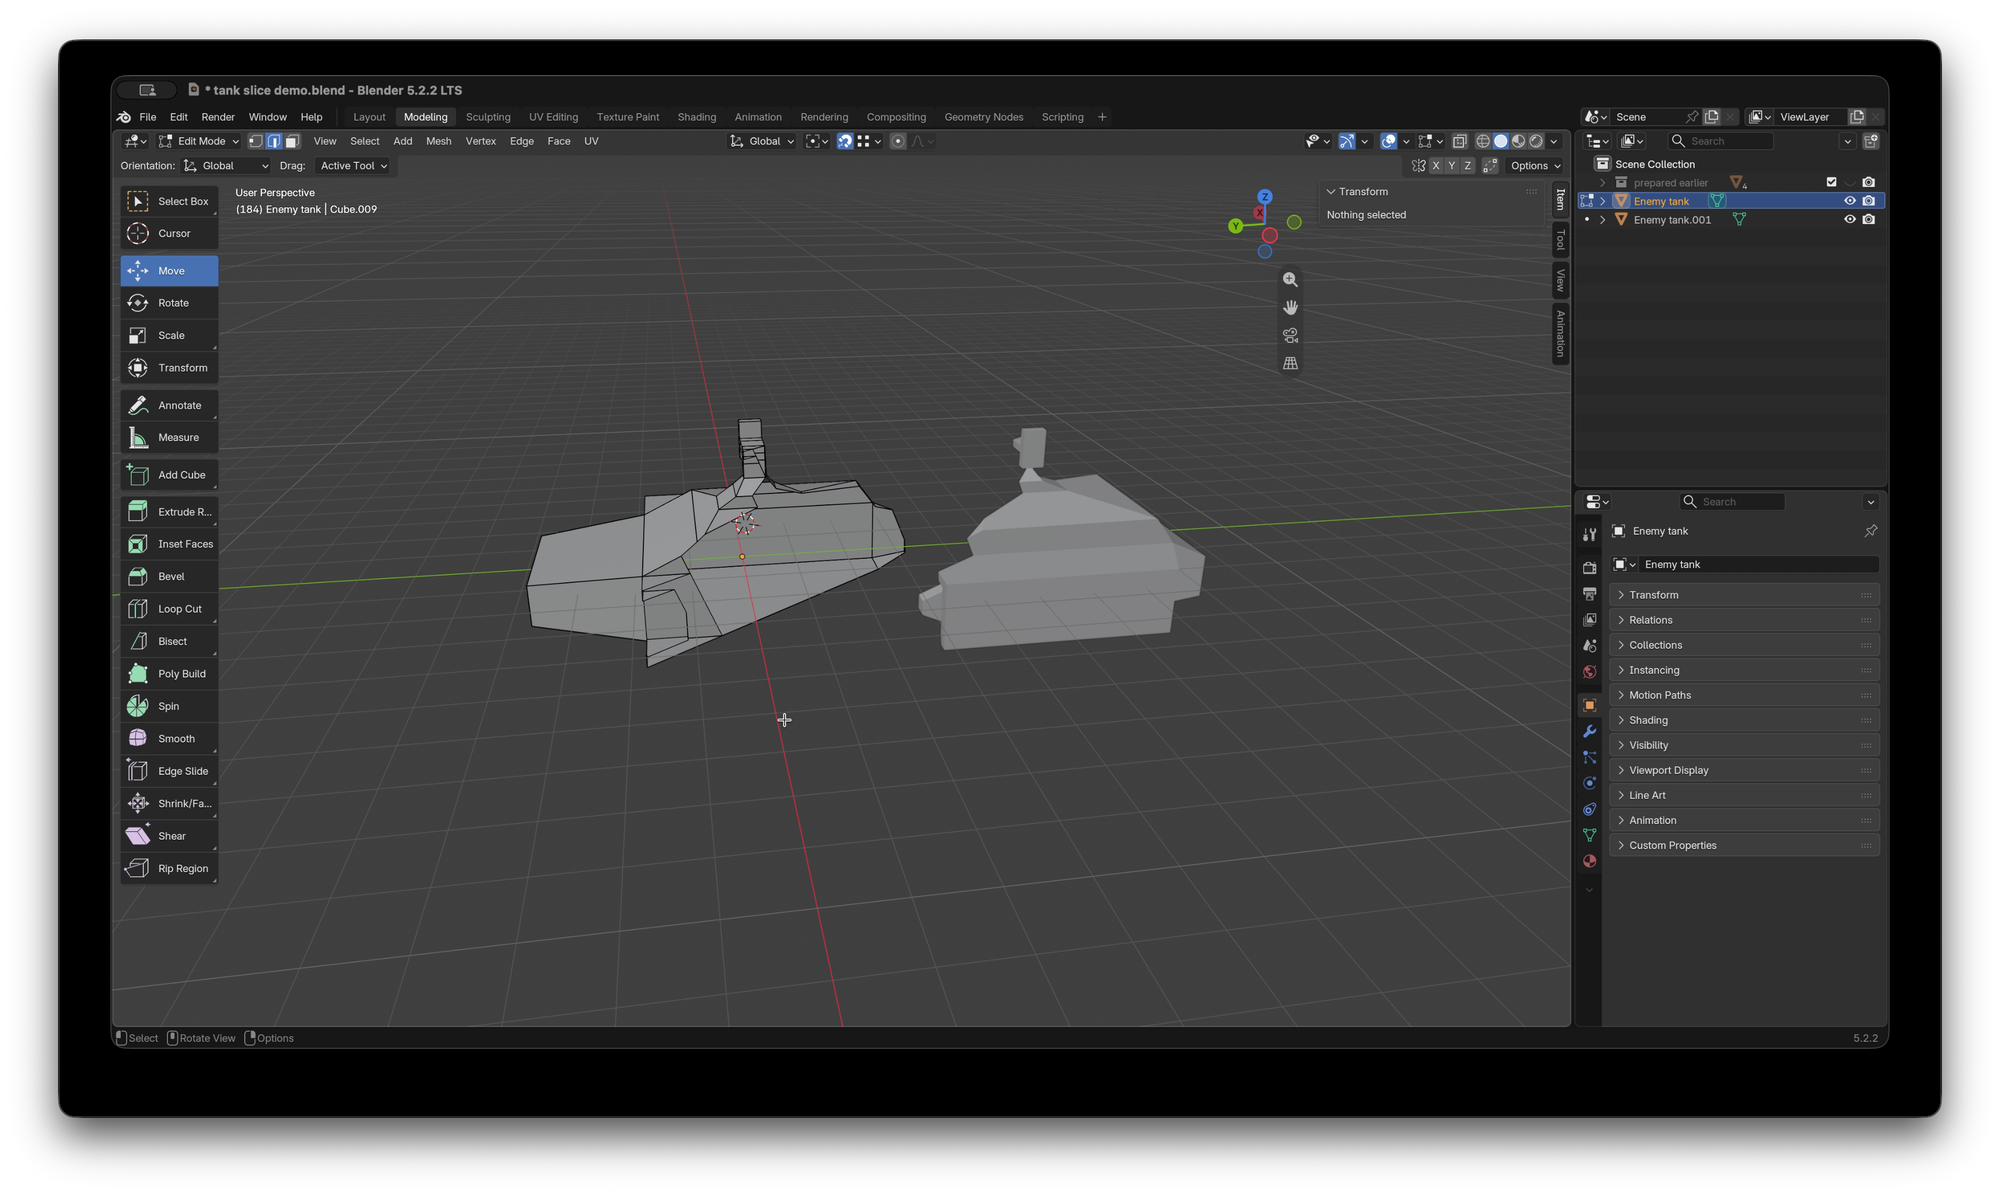Screen dimensions: 2000x1195
Task: Open the Edit Mode dropdown
Action: coord(199,141)
